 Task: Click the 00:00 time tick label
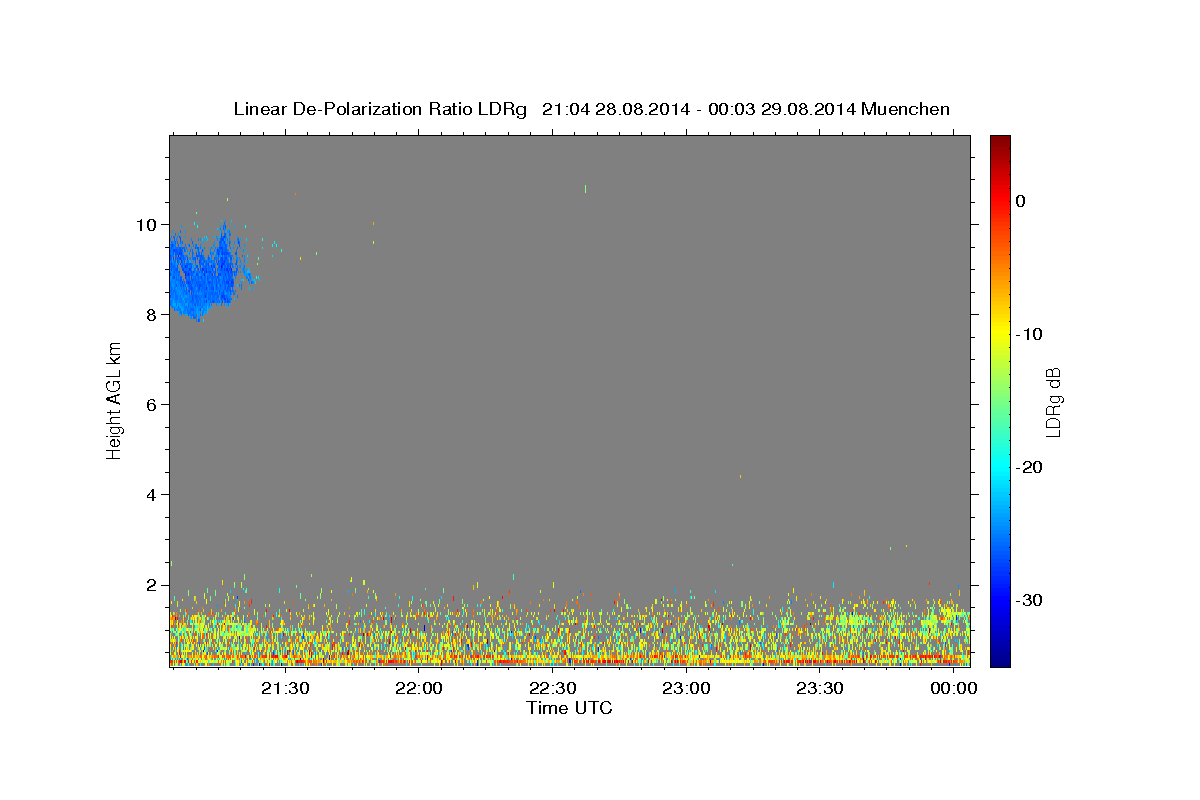coord(954,688)
